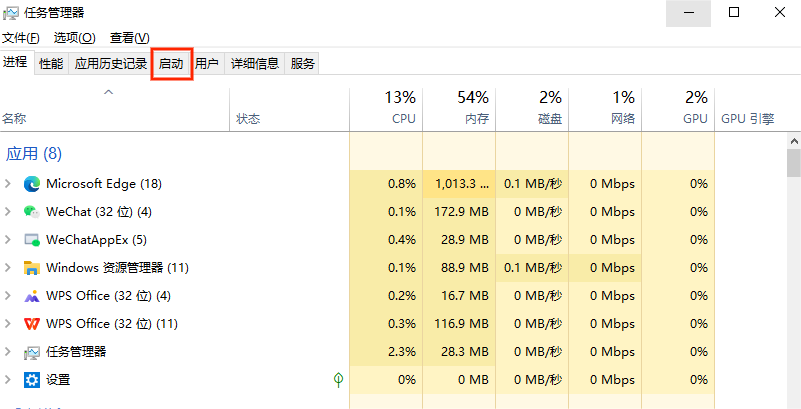Image resolution: width=801 pixels, height=409 pixels.
Task: Sort by the GPU 2% column header
Action: (x=678, y=110)
